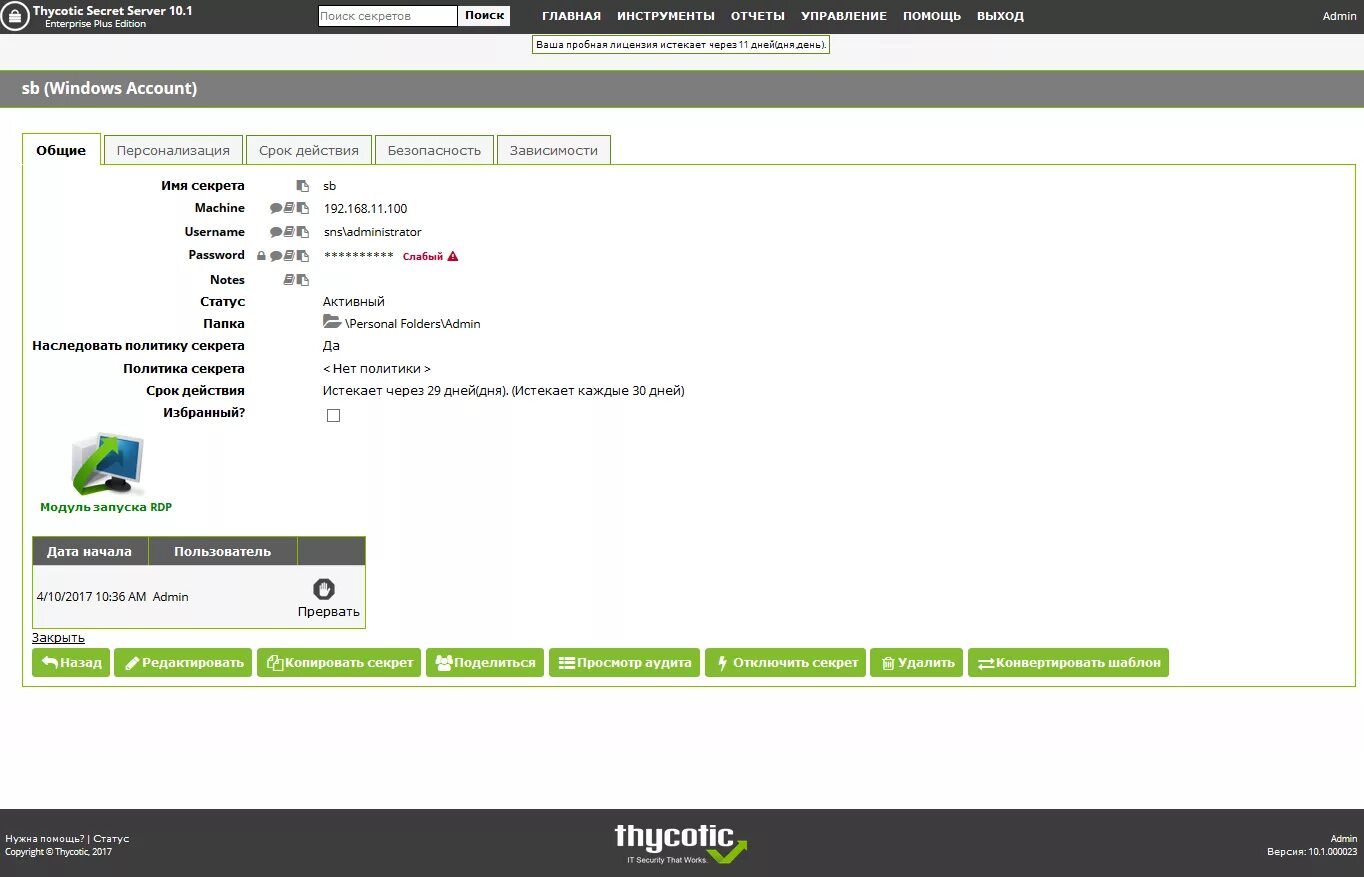Open the Password field history book icon

tap(289, 256)
